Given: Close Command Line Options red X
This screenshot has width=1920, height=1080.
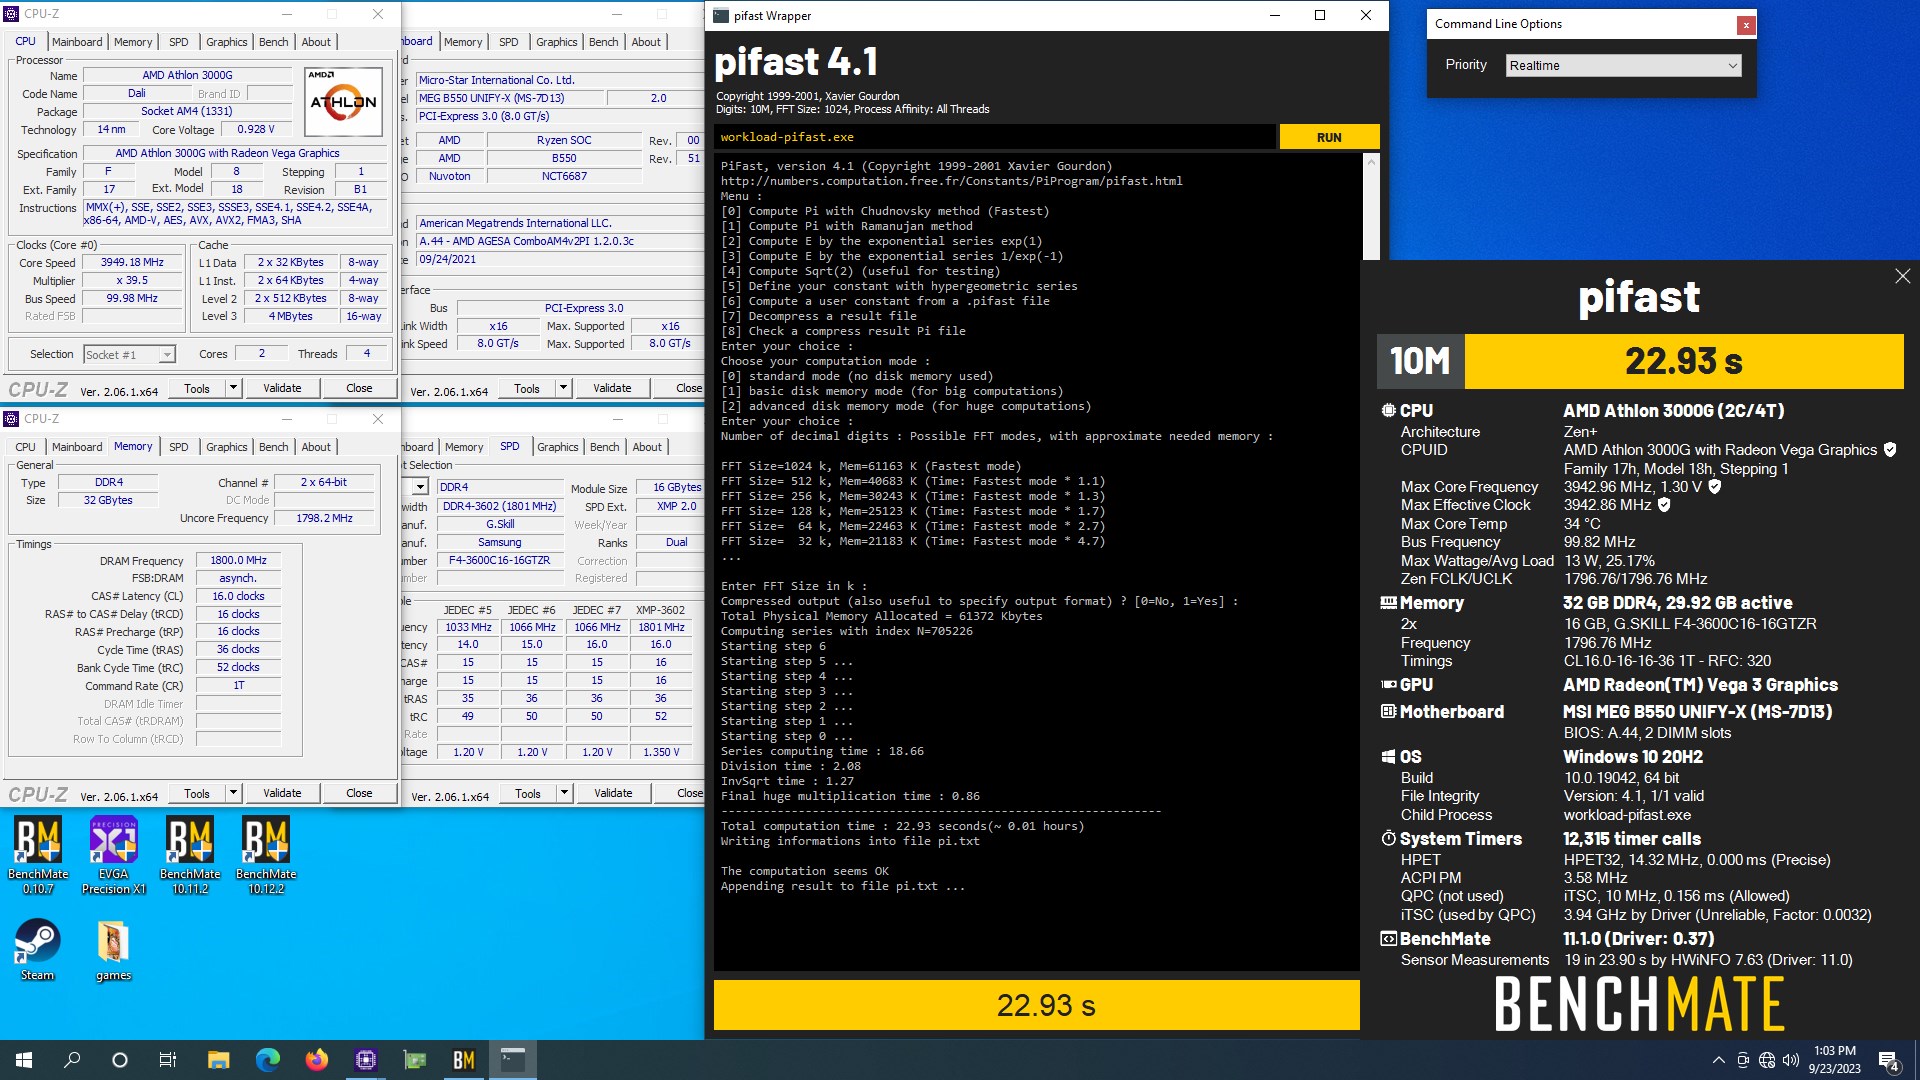Looking at the screenshot, I should click(x=1746, y=25).
